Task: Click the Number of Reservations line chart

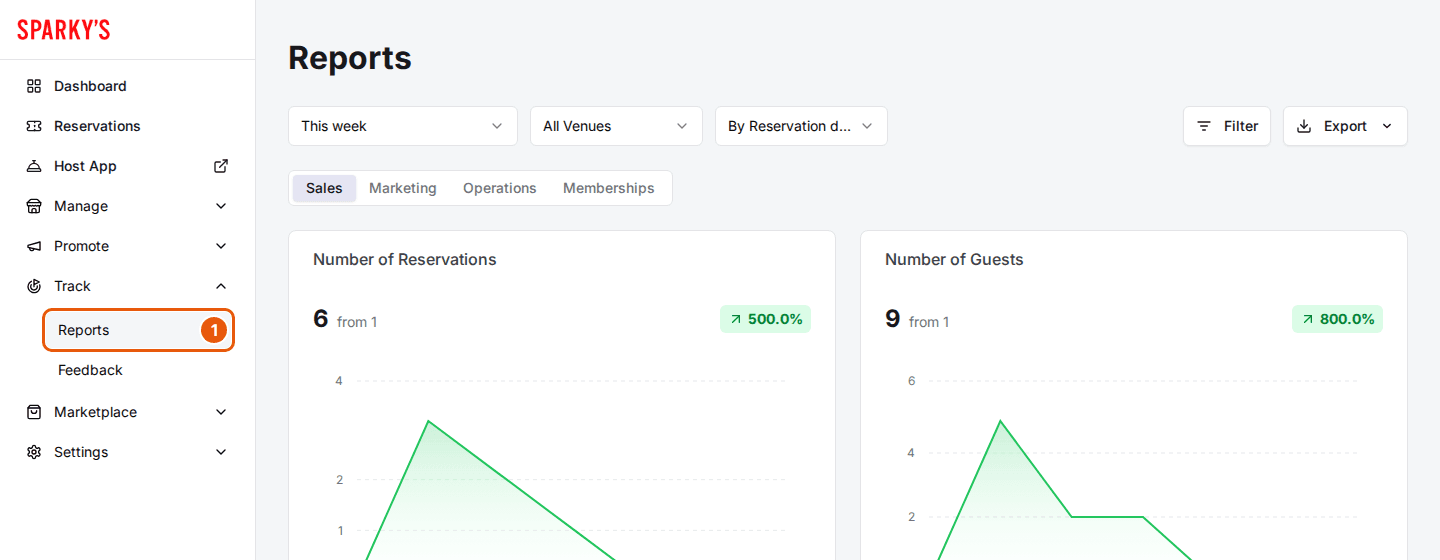Action: (561, 465)
